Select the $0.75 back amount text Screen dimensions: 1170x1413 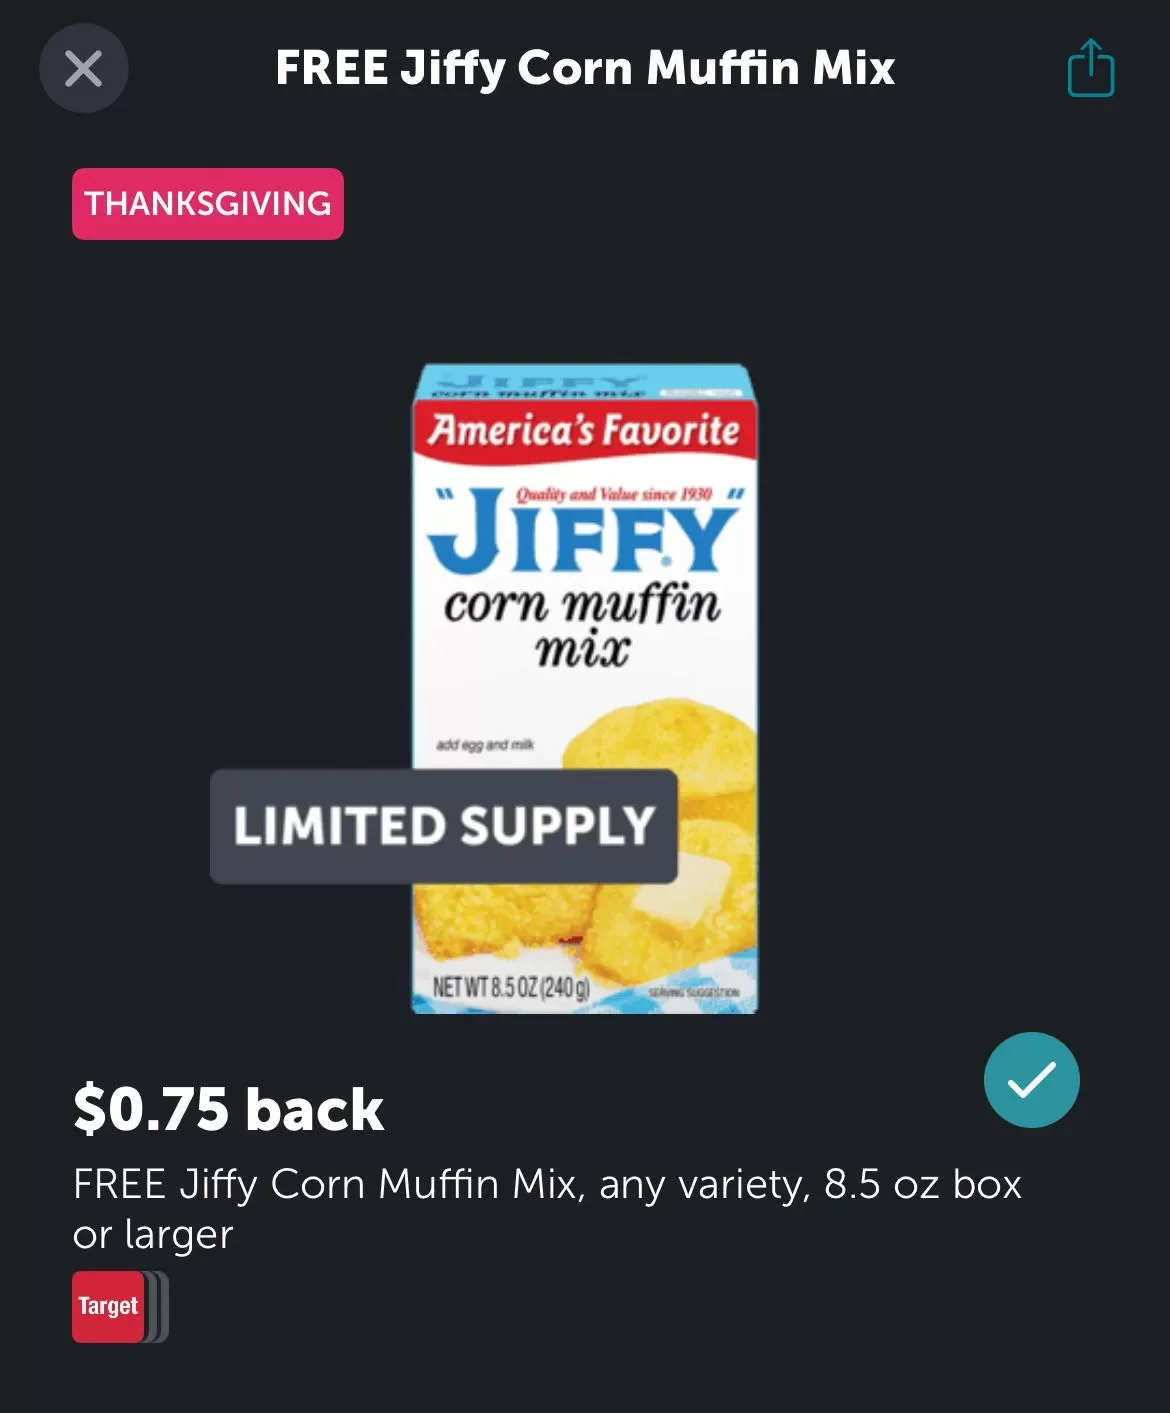(229, 1109)
